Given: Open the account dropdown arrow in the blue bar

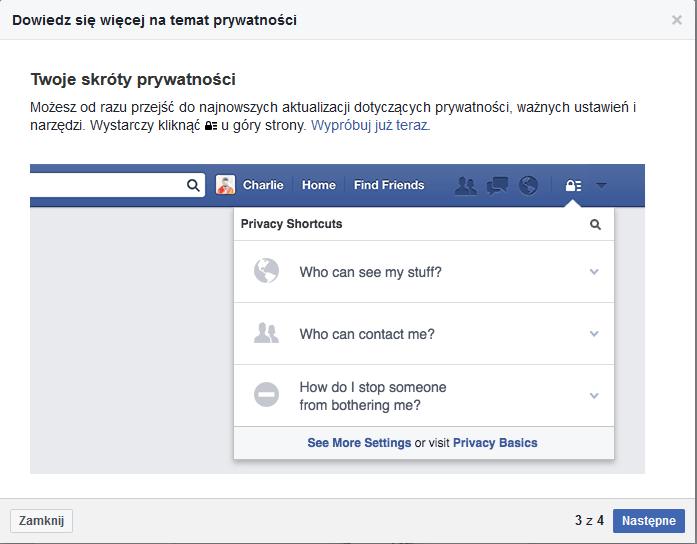Looking at the screenshot, I should (x=601, y=185).
